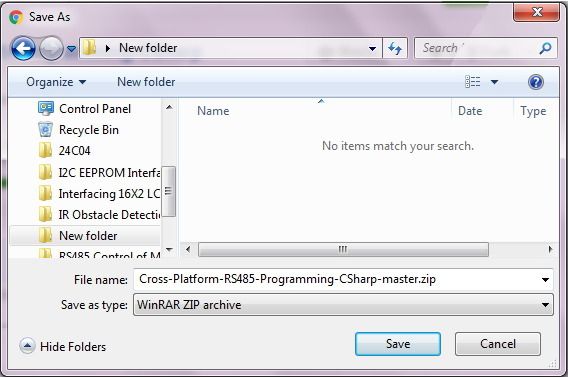Open the Save as type combo box
Viewport: 568px width, 378px height.
343,305
